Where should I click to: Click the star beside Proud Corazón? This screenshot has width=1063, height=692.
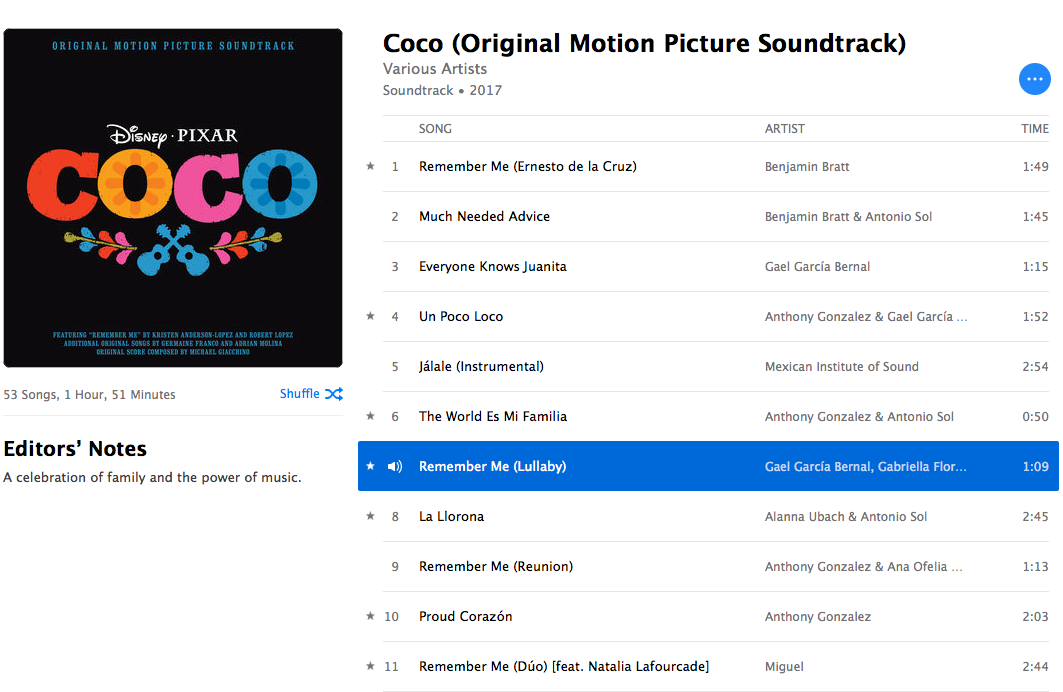[x=371, y=616]
